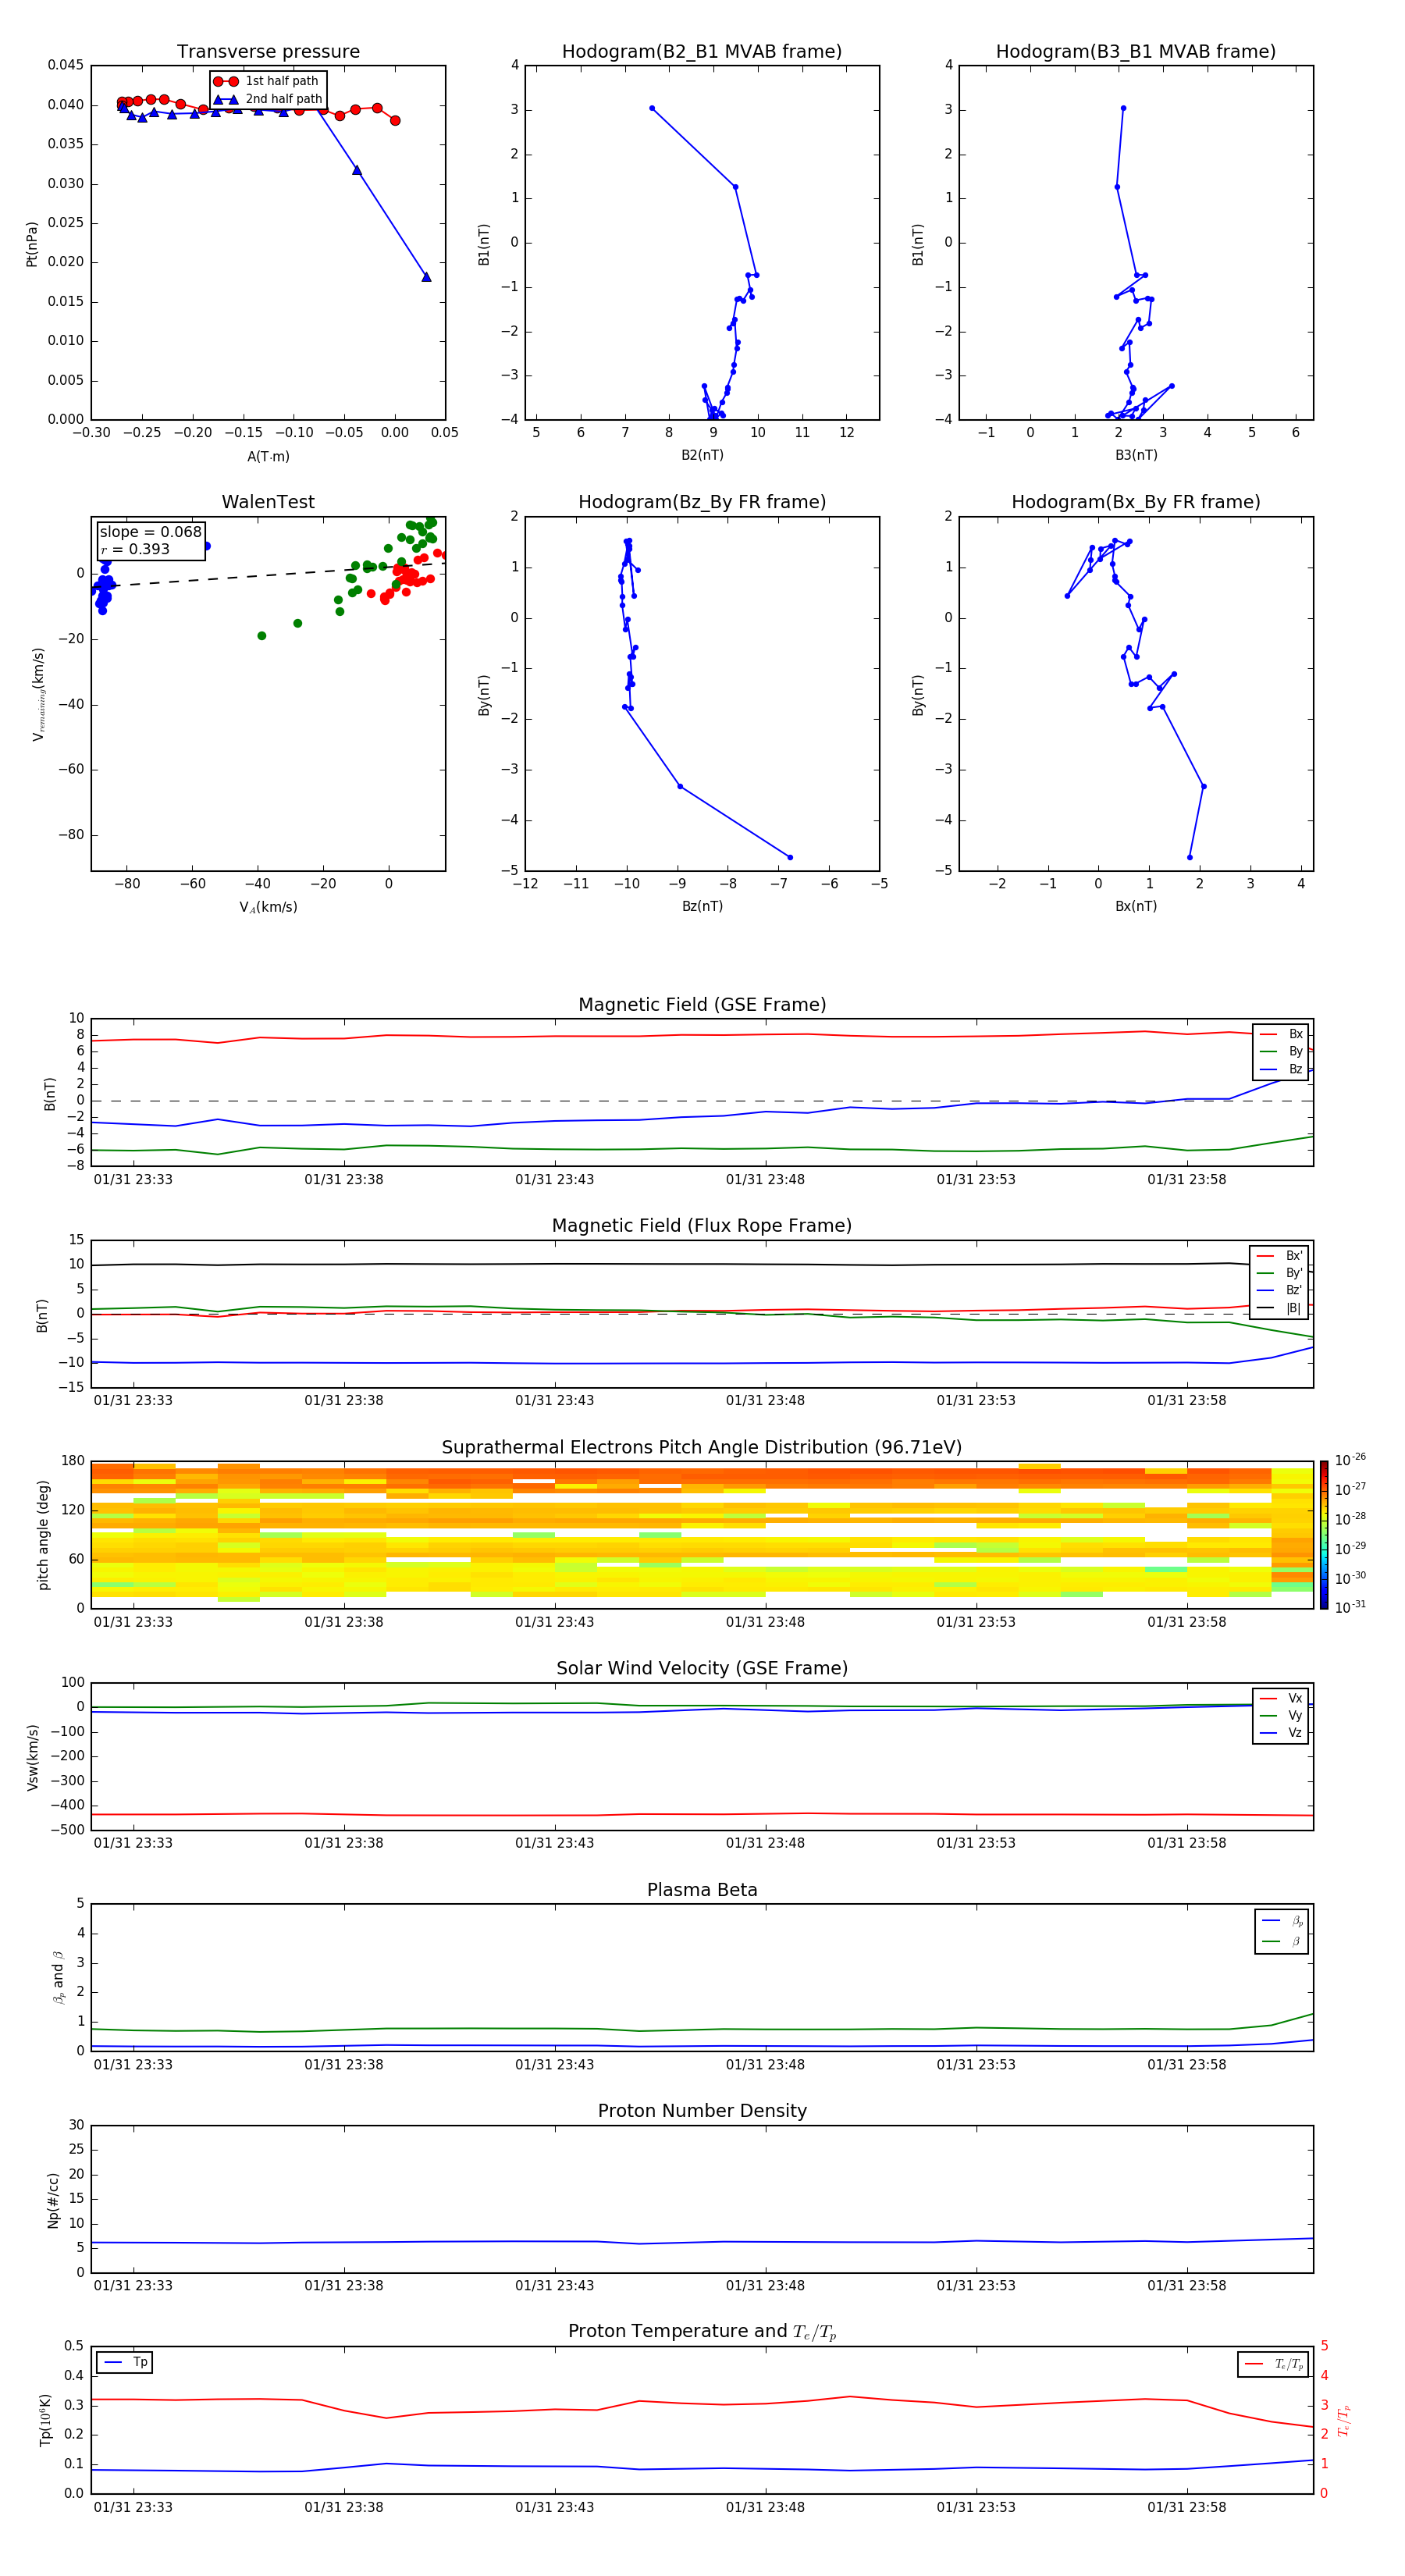Image resolution: width=1405 pixels, height=2576 pixels.
Task: Click the red Te/Tp right-axis label
Action: coord(1343,2420)
